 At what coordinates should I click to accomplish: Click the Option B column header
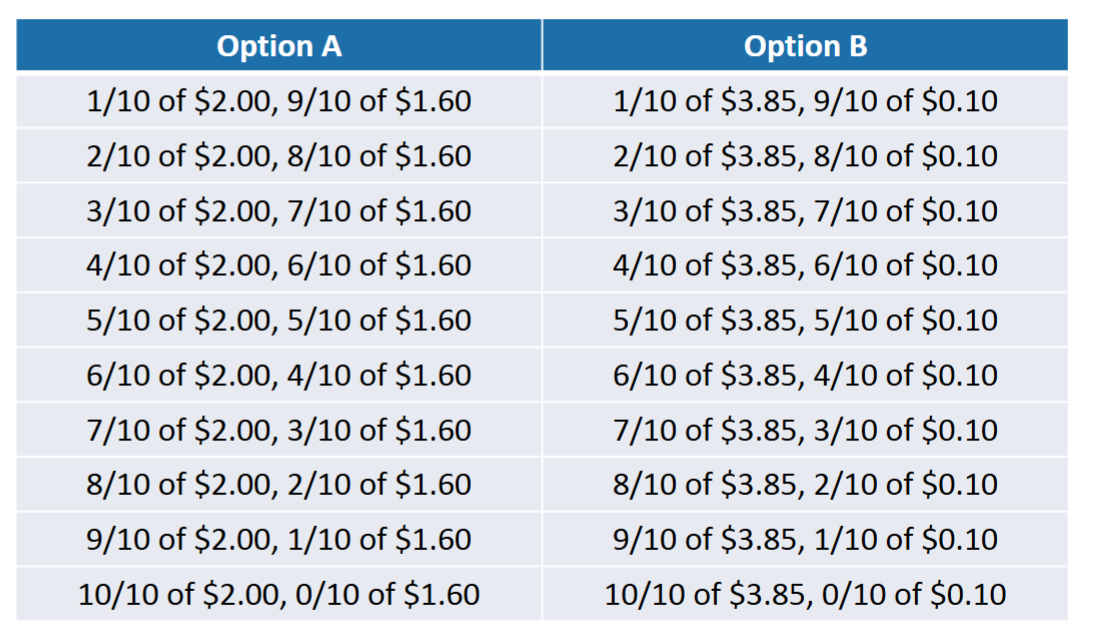[x=805, y=46]
